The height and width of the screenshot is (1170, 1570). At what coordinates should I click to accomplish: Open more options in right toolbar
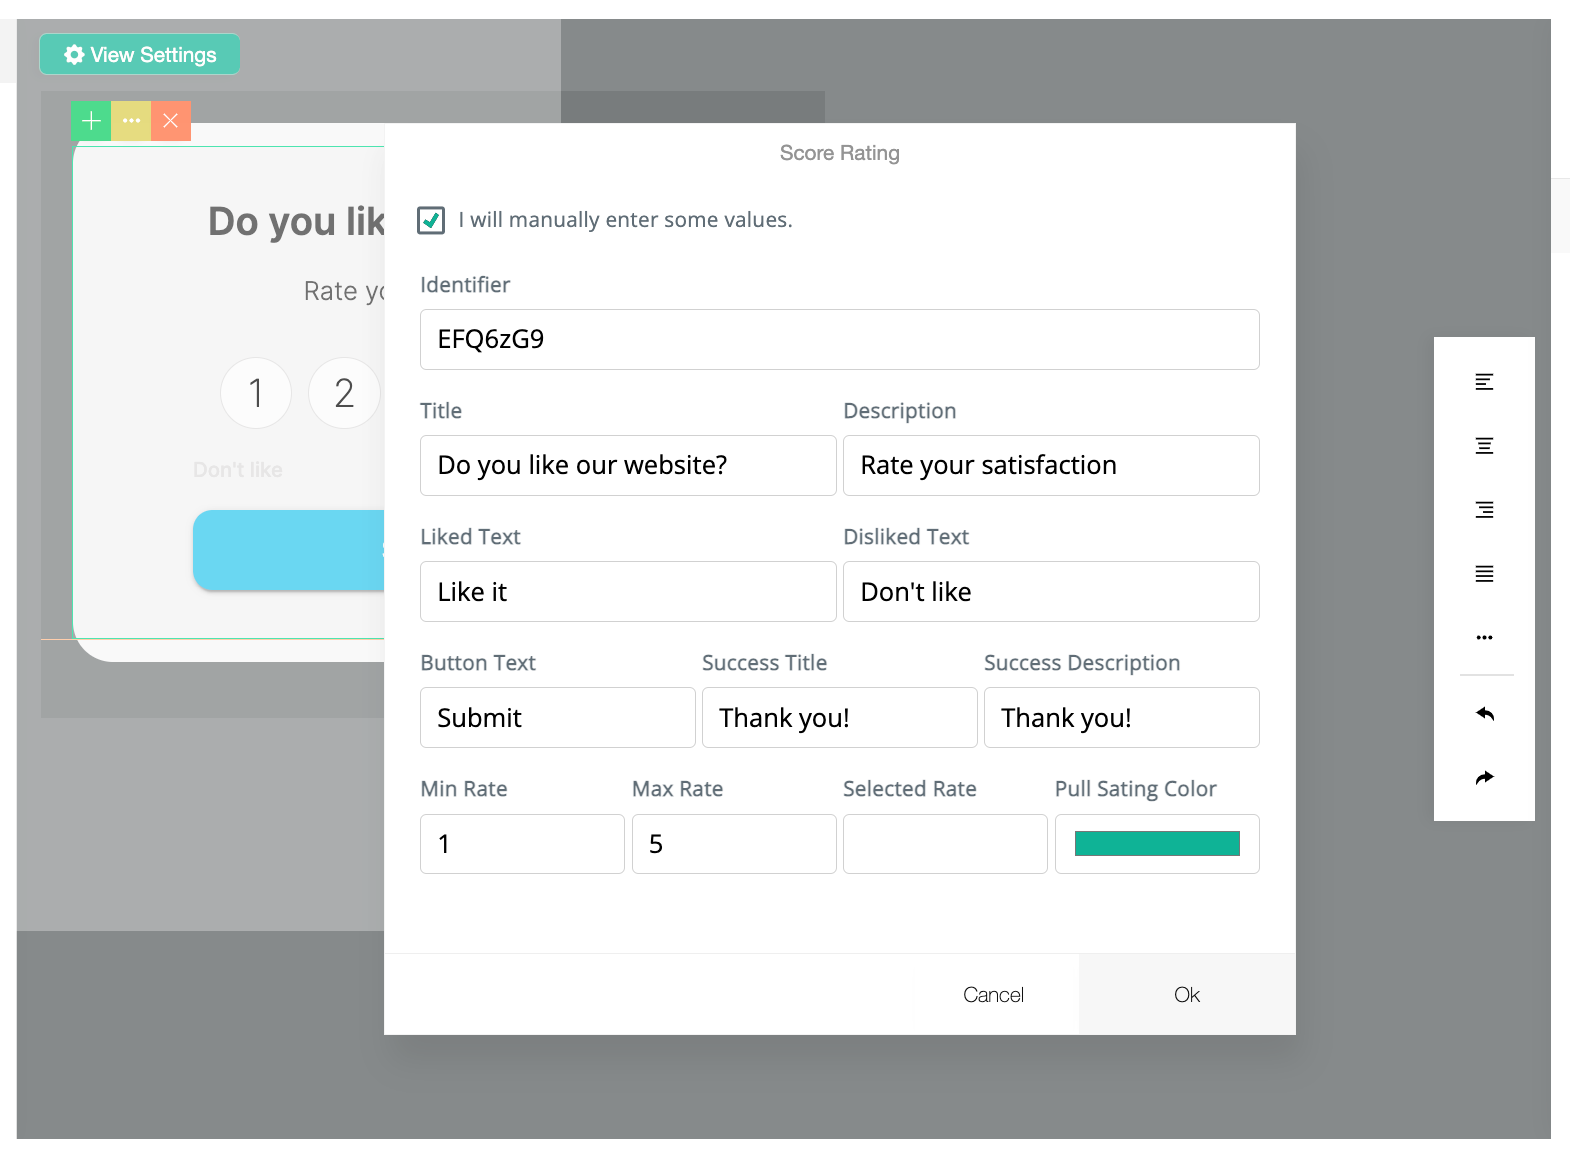pos(1484,638)
